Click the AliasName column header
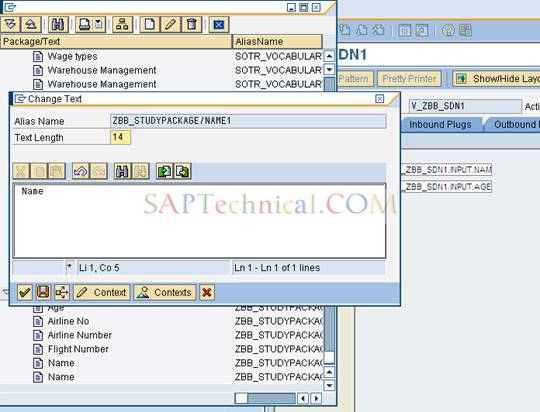Image resolution: width=540 pixels, height=412 pixels. click(x=277, y=42)
